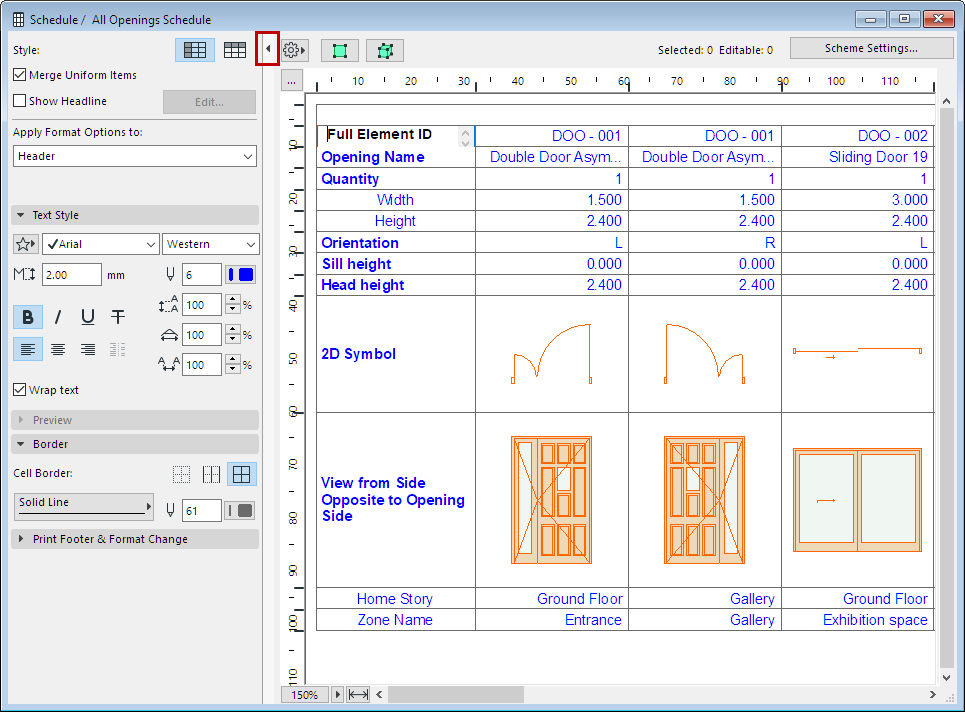This screenshot has width=965, height=712.
Task: Uncheck Merge Uniform Items
Action: coord(20,75)
